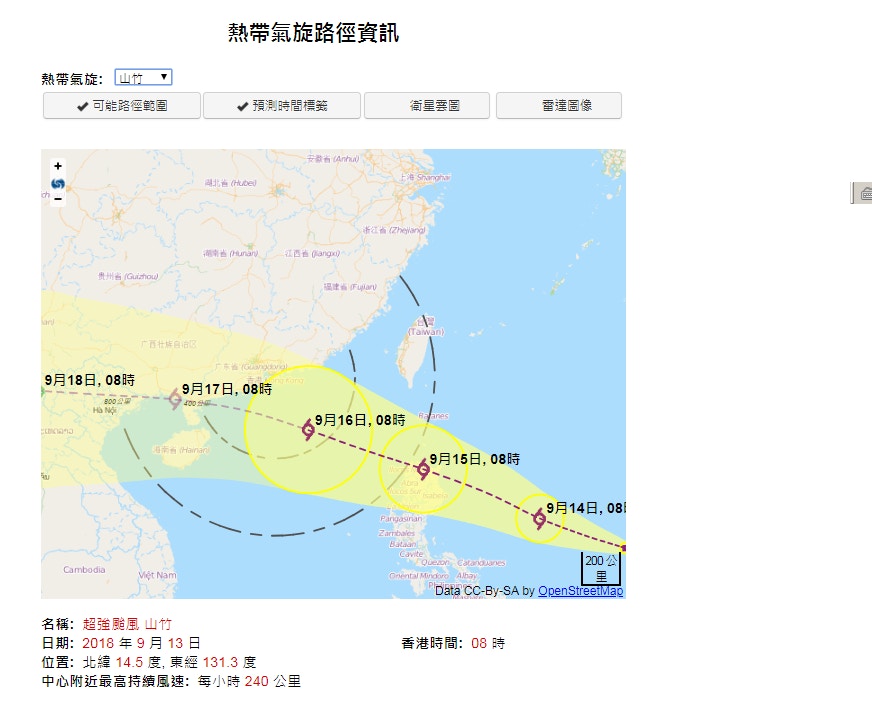Click the 9月17日, 08時 forecast label
Viewport: 872px width, 703px height.
point(227,388)
